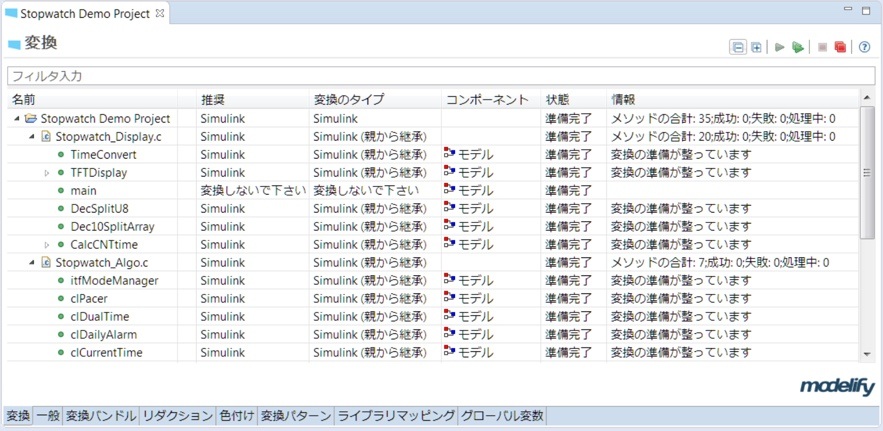Select the clCurrentTime tree row
The image size is (883, 431).
click(434, 353)
